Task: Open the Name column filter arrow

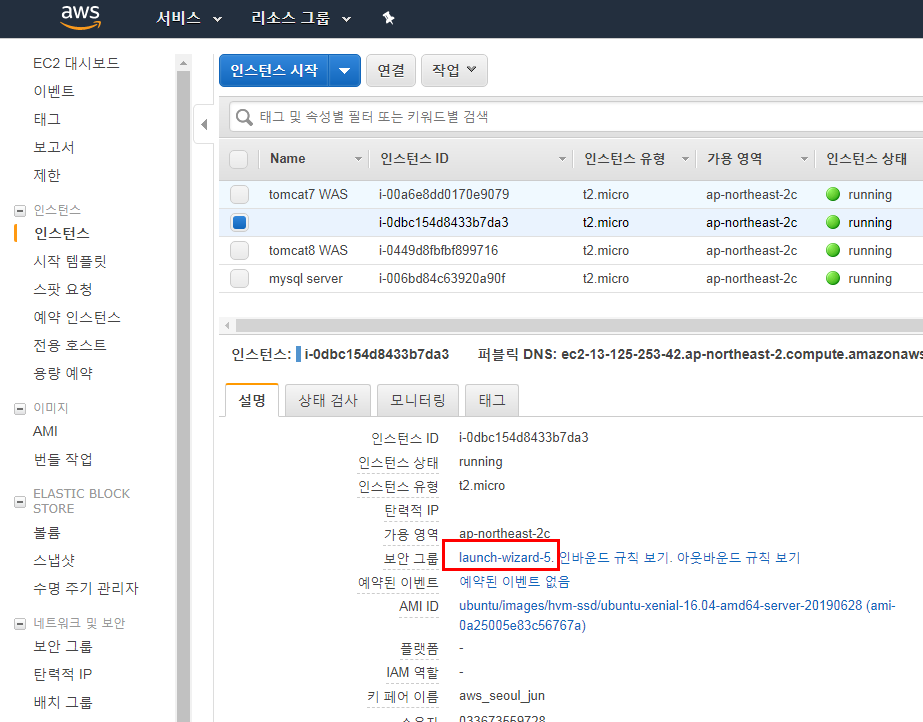Action: click(358, 159)
